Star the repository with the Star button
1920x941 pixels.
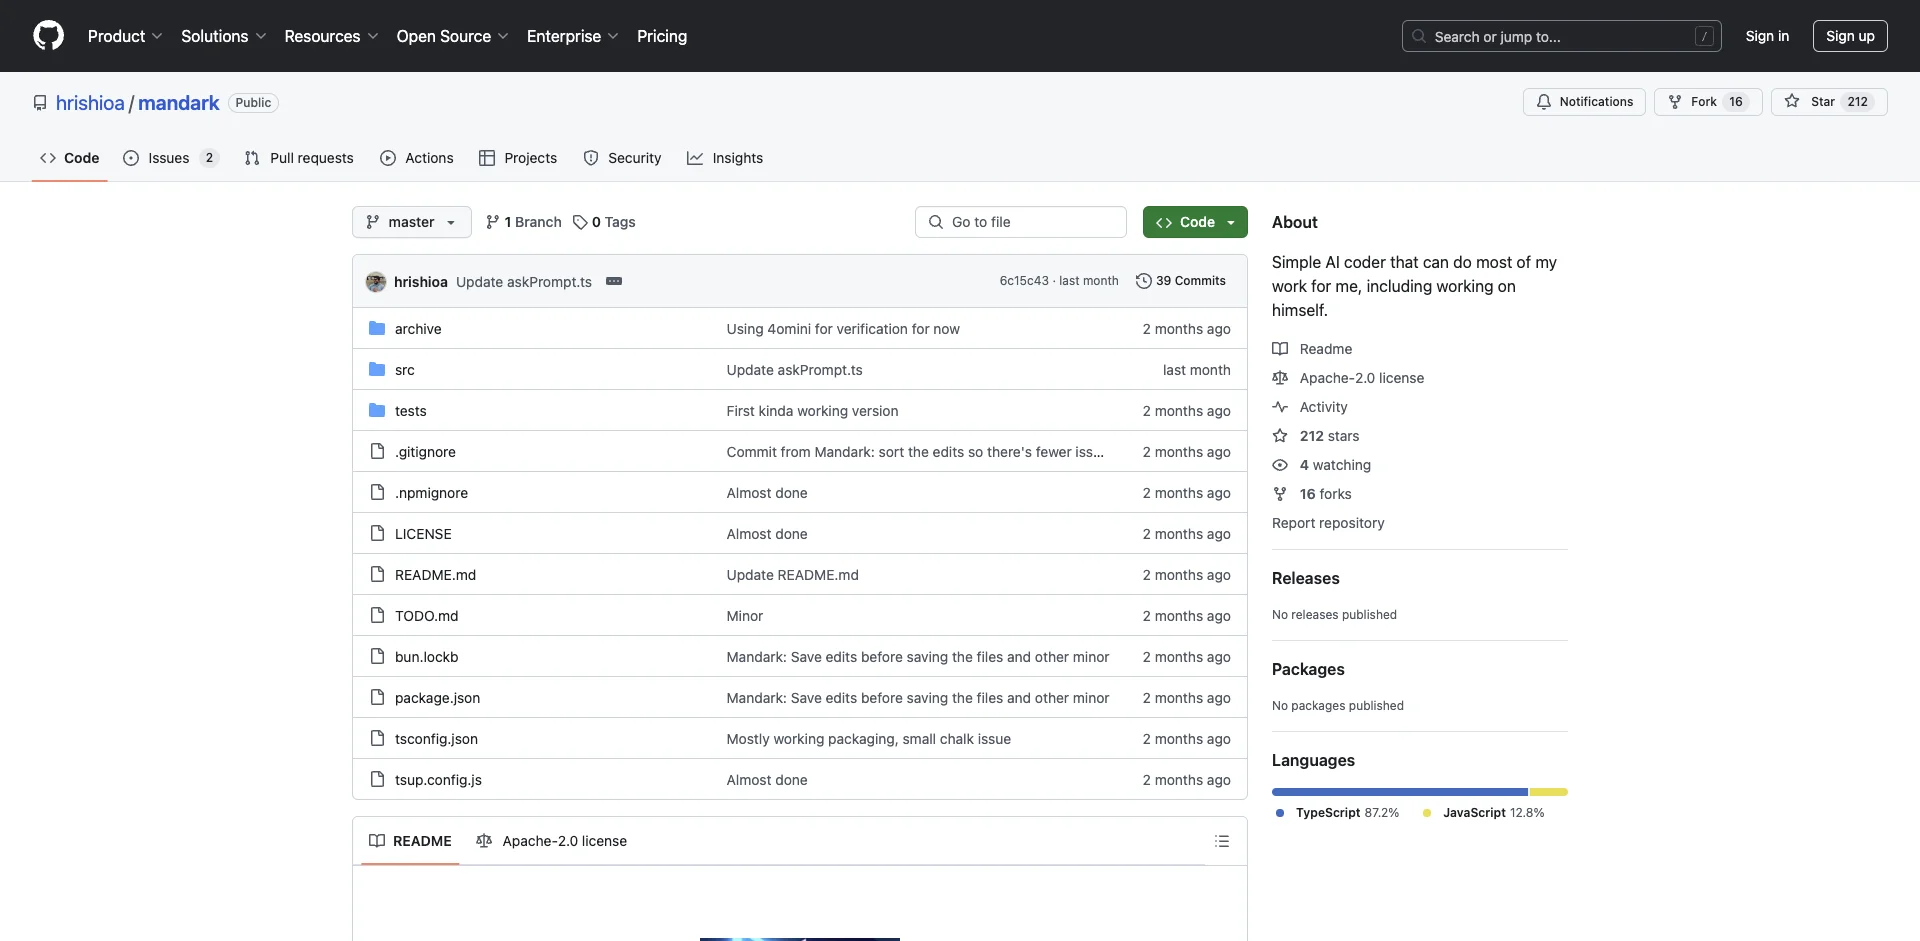1828,102
